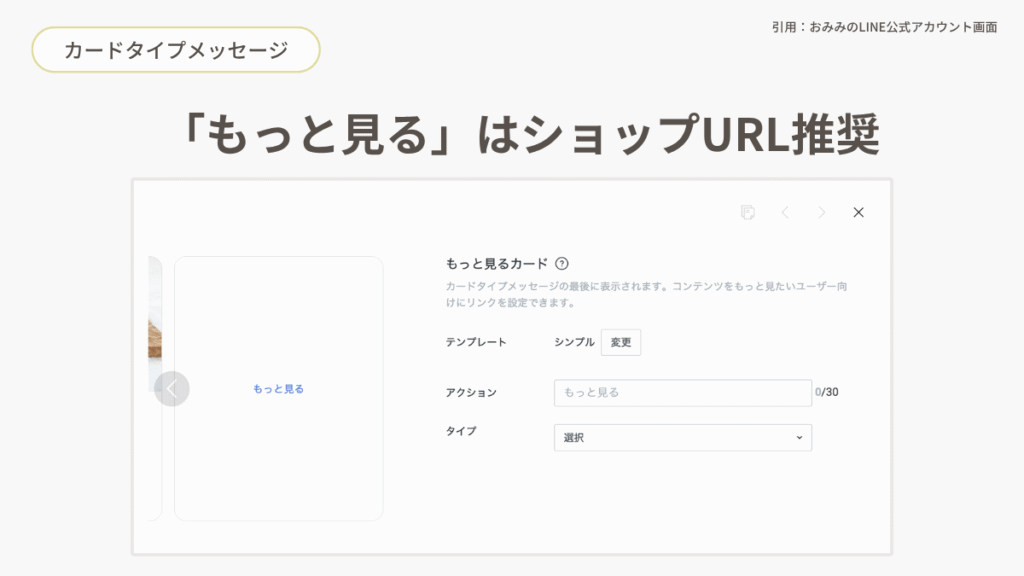Click the もっと見るカード section heading

(496, 264)
